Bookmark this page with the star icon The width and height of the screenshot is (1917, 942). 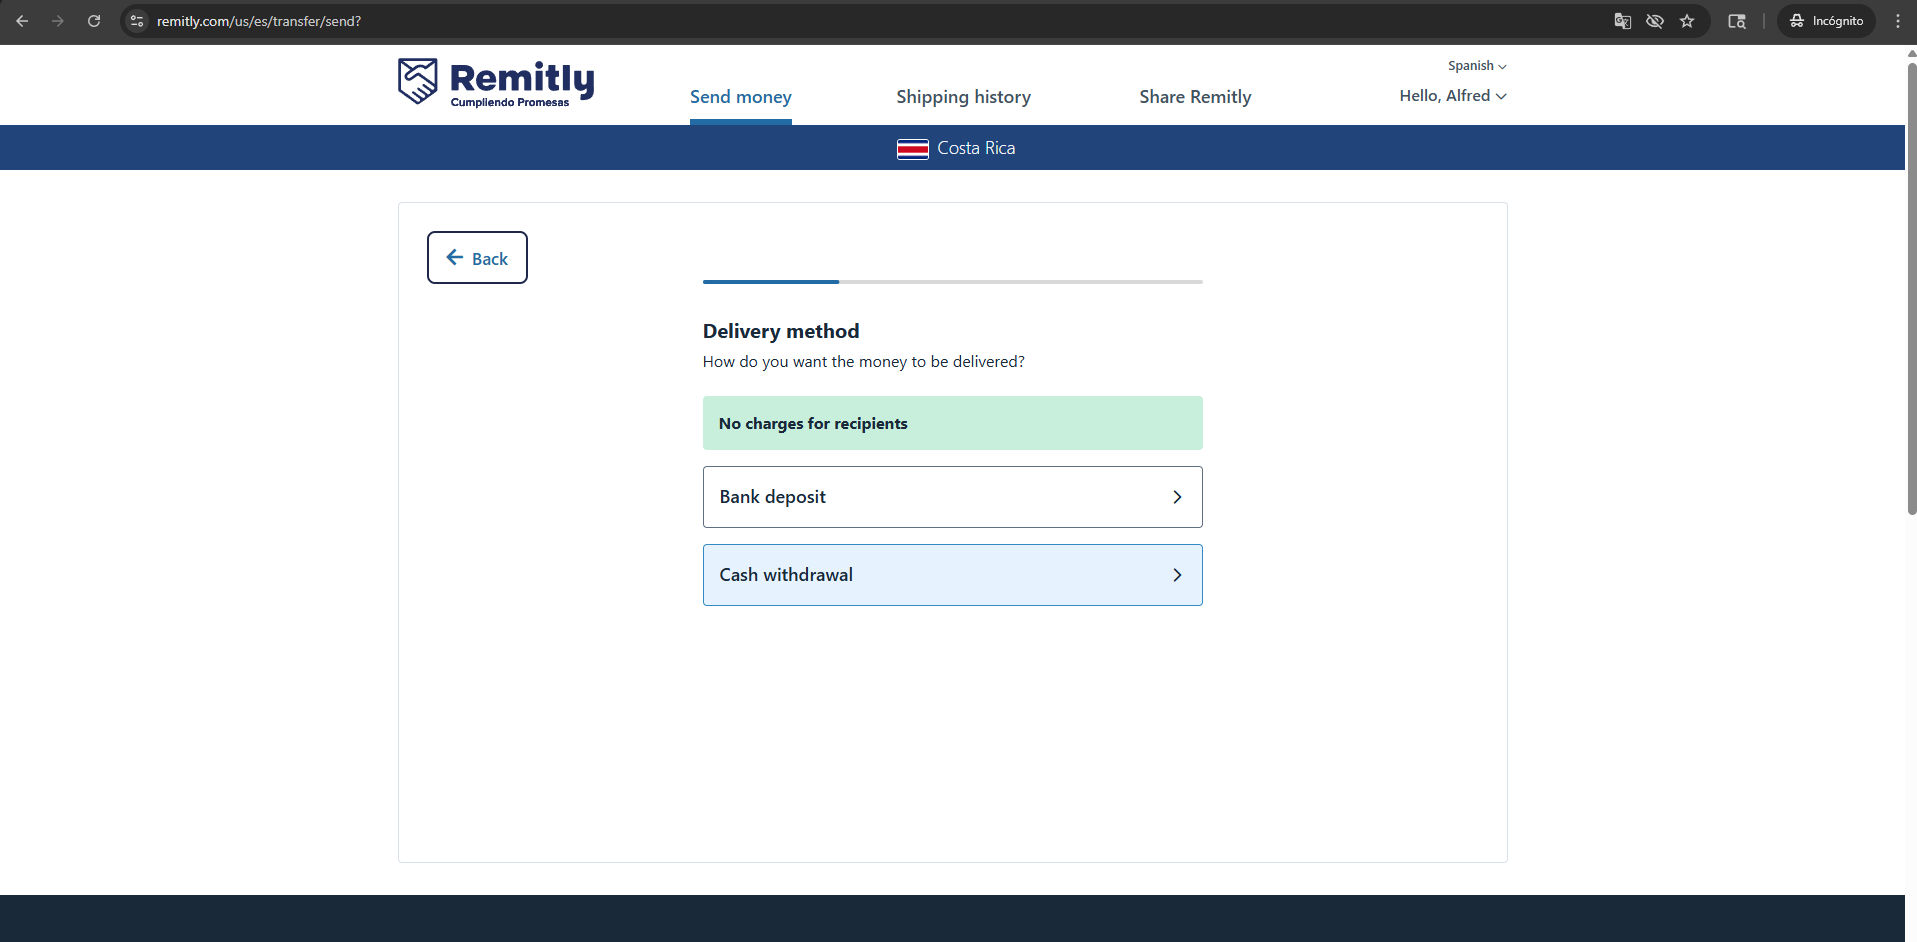click(x=1687, y=21)
